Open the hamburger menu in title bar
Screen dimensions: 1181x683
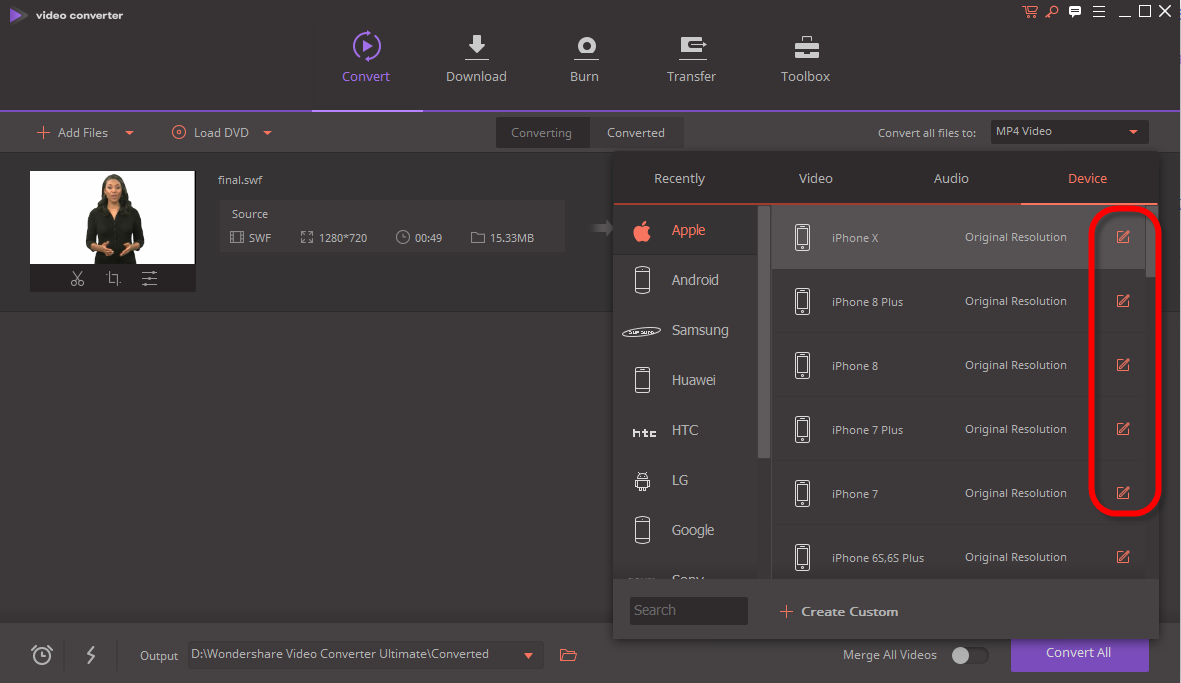[1099, 11]
